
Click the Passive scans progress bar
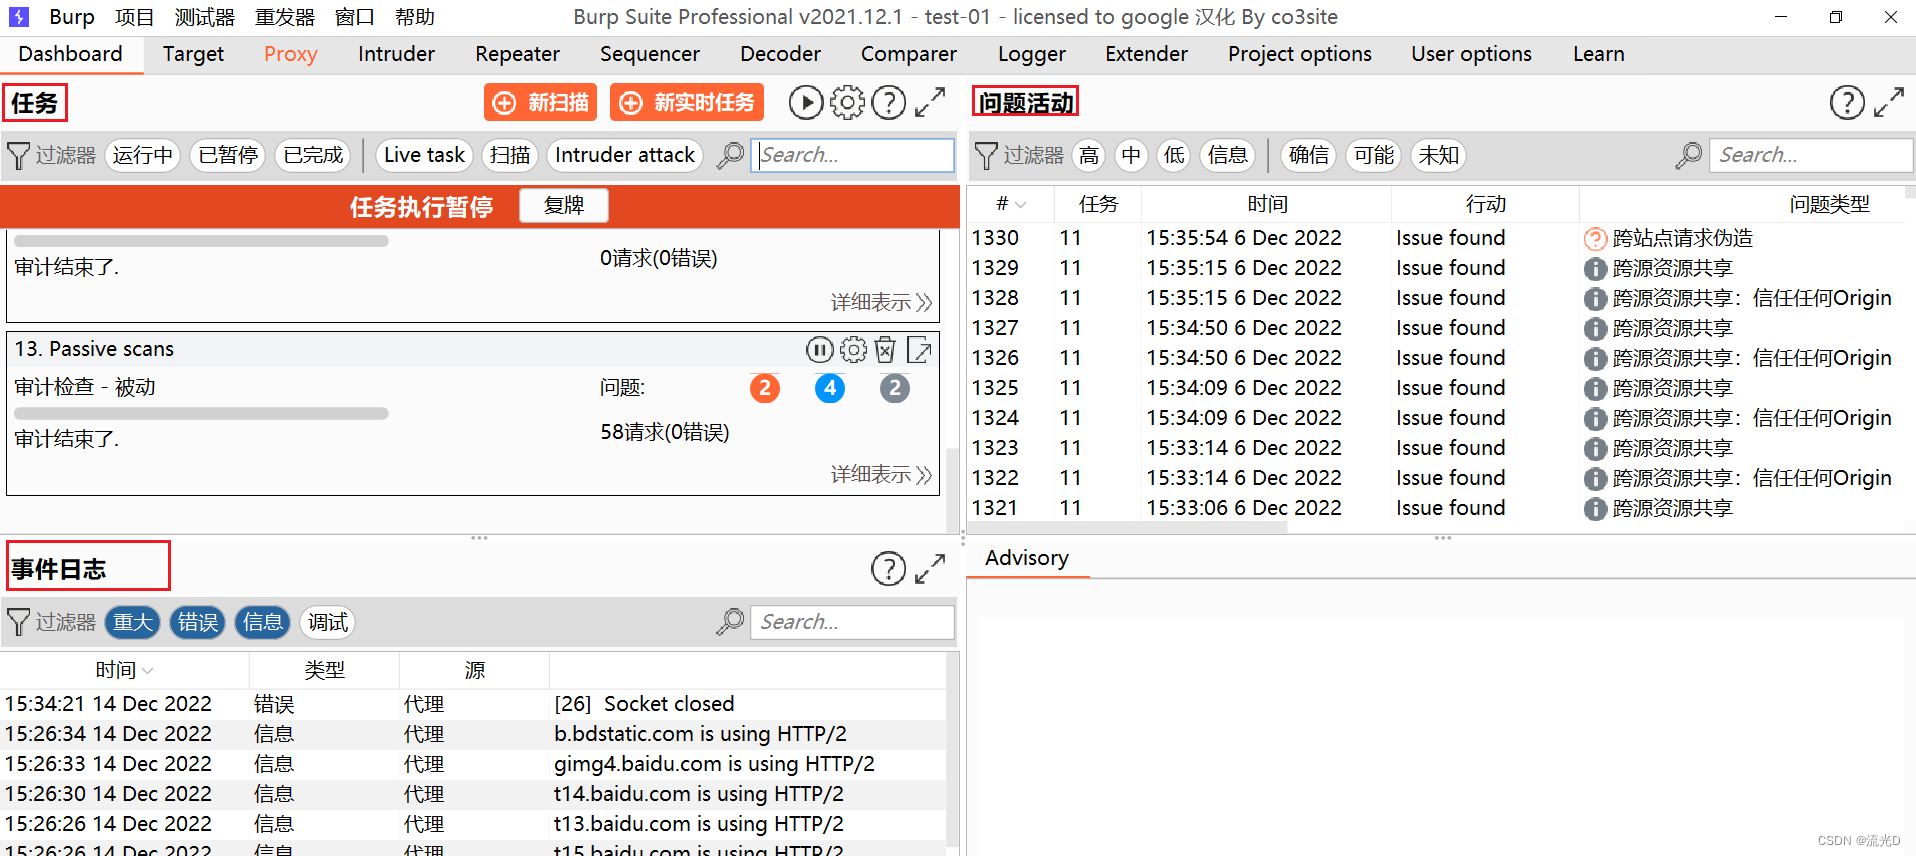click(x=201, y=413)
